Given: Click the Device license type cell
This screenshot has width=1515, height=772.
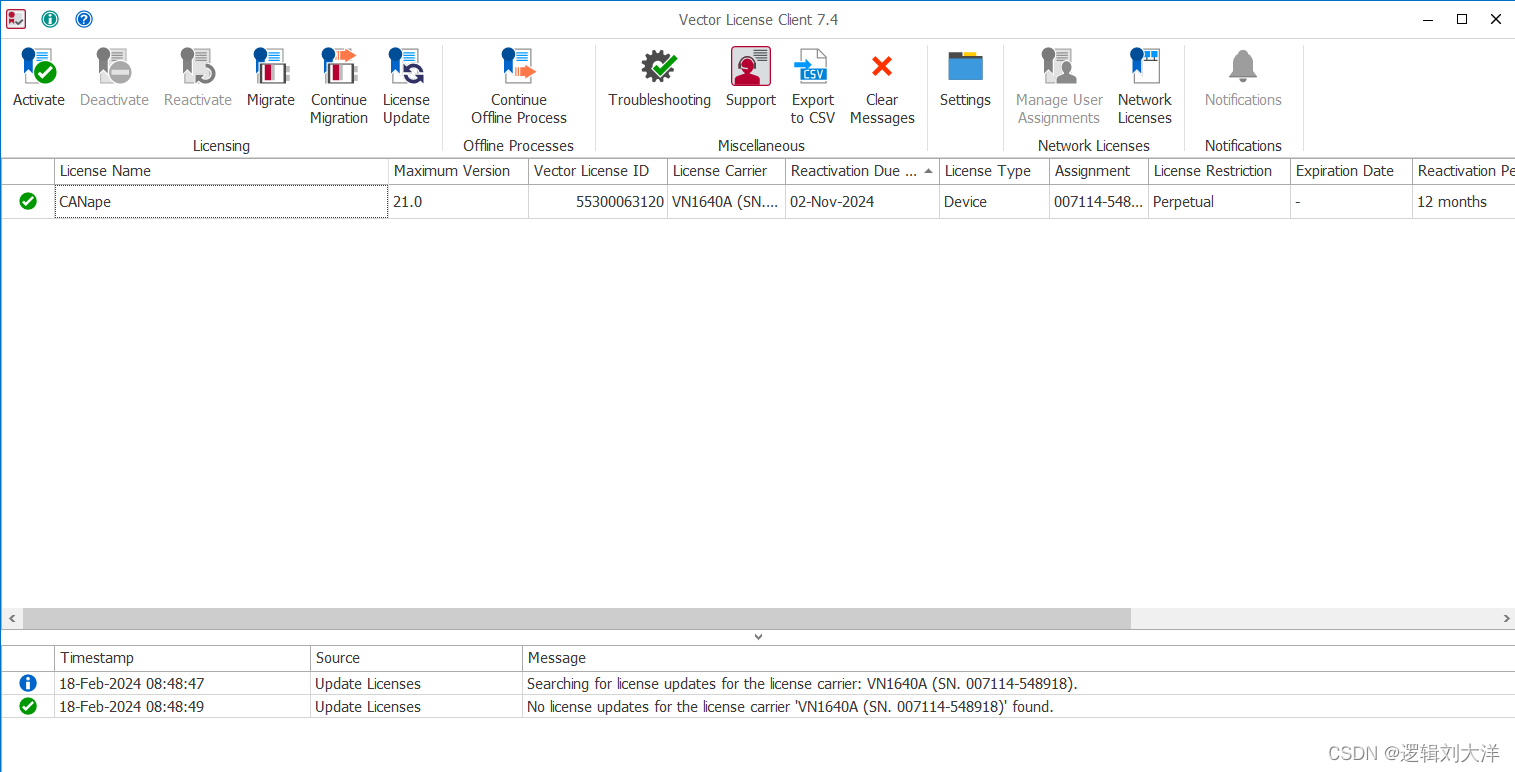Looking at the screenshot, I should coord(994,202).
